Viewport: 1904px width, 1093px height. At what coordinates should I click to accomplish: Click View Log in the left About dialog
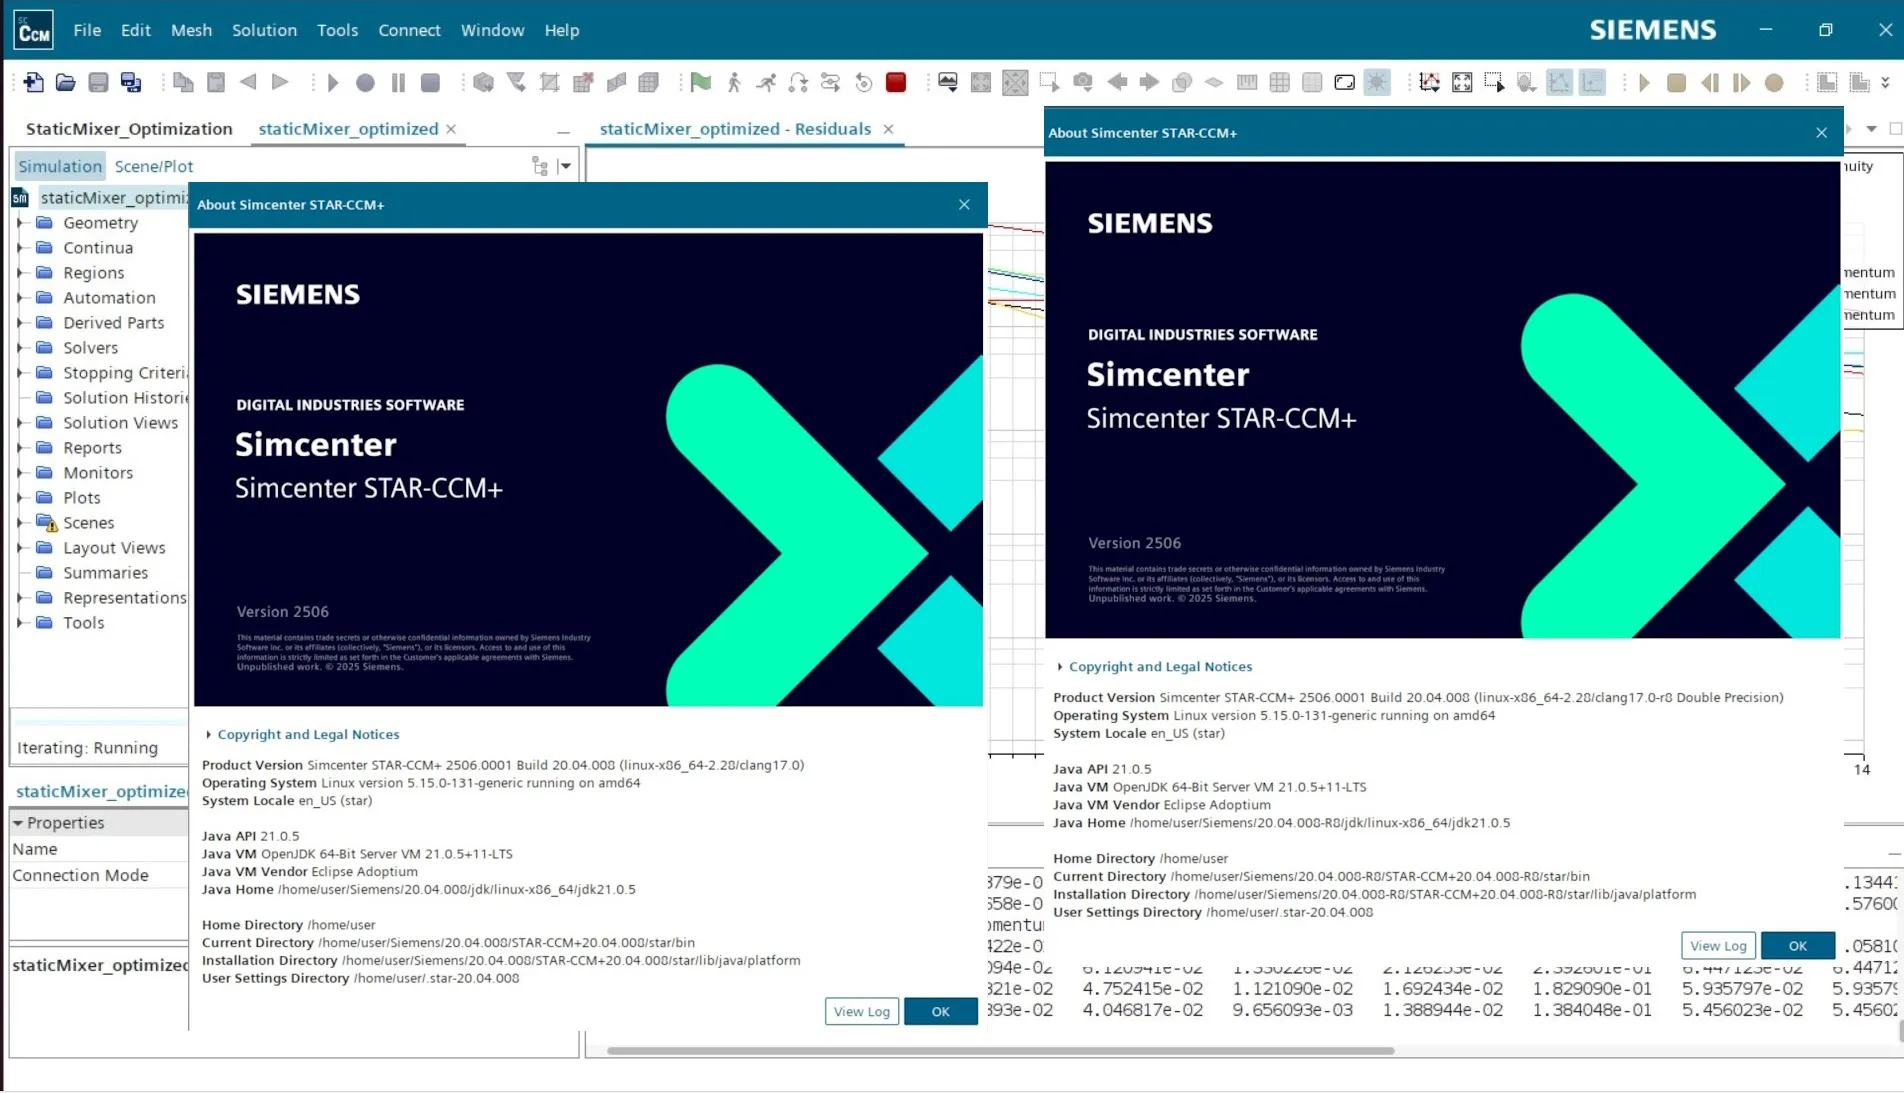click(862, 1011)
